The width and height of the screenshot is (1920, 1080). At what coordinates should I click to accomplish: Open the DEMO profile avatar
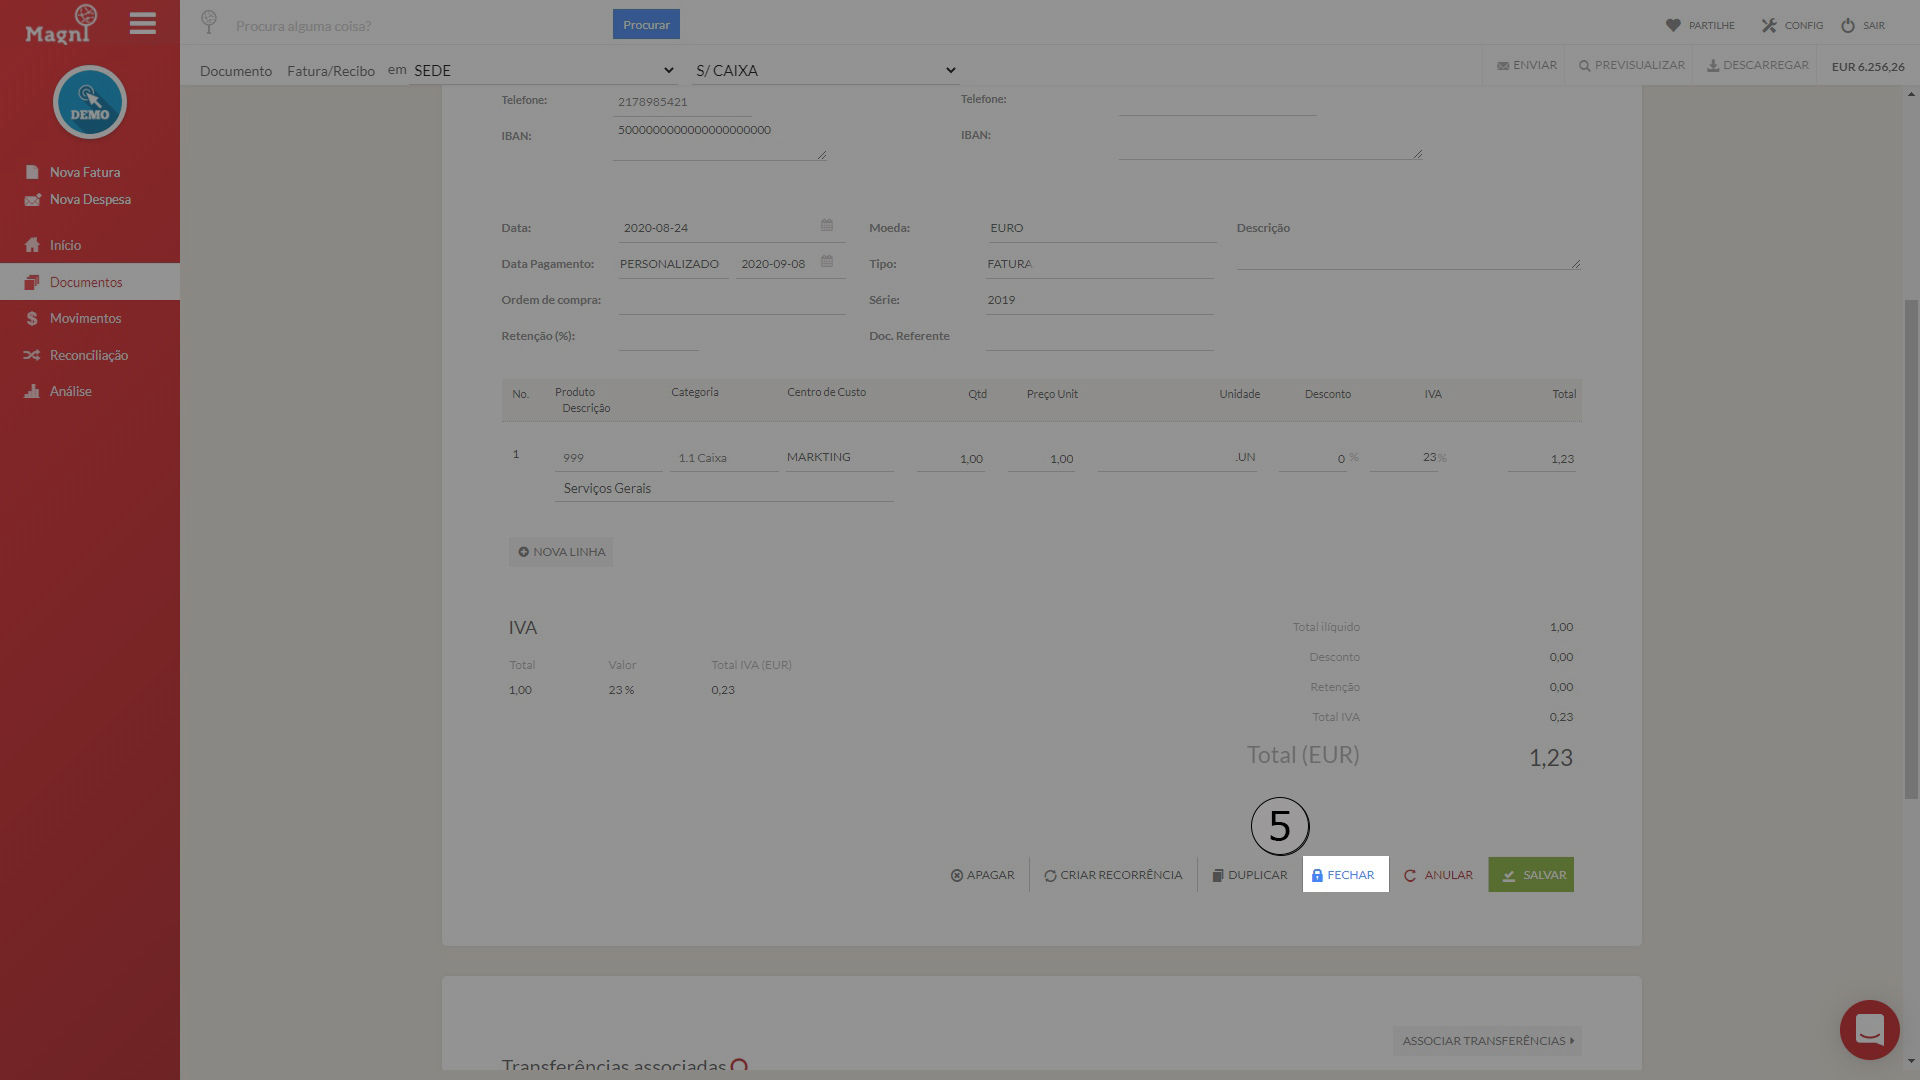[90, 102]
